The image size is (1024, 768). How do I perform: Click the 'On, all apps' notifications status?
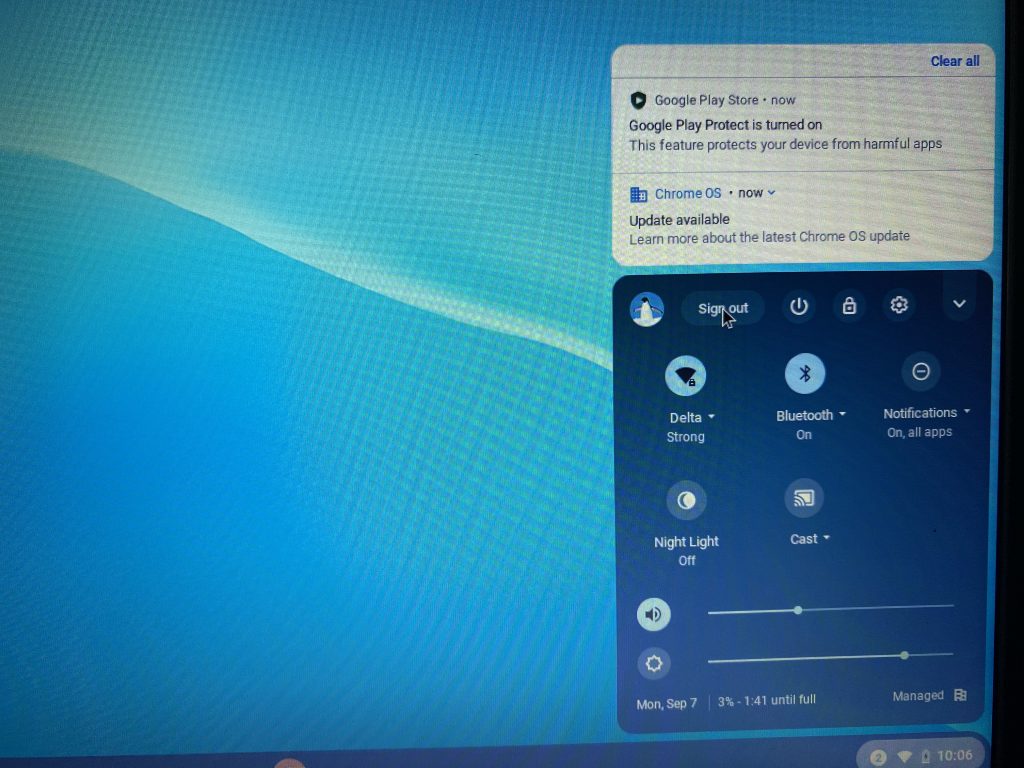click(920, 432)
